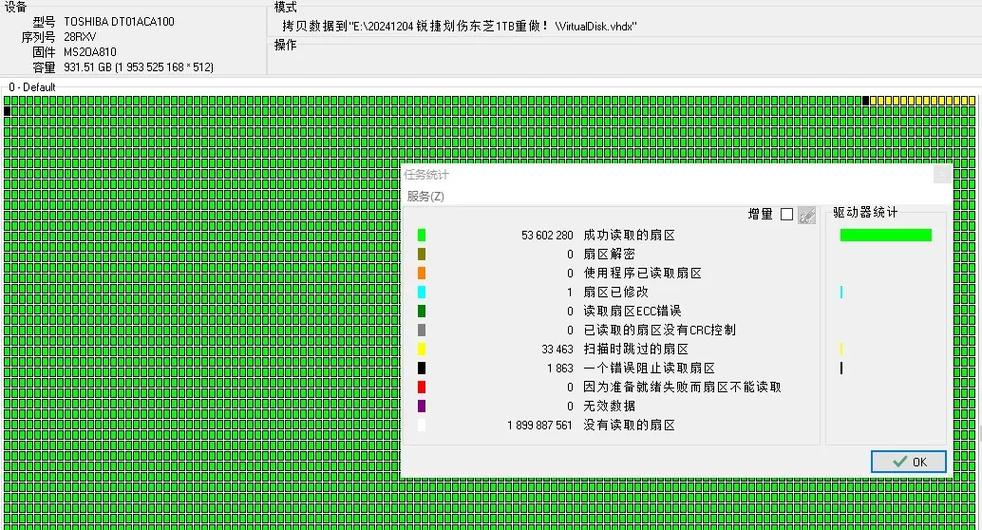Click the 33 463 skipped sector count
The width and height of the screenshot is (982, 530).
click(x=557, y=349)
